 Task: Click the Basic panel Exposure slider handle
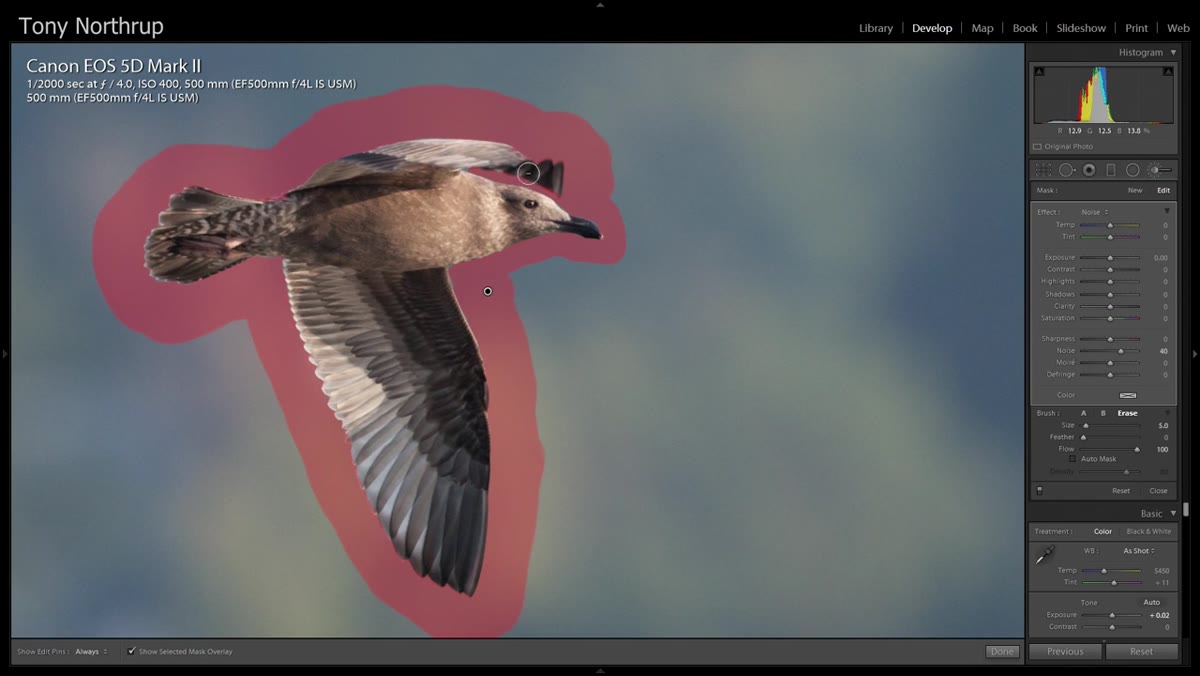pyautogui.click(x=1112, y=615)
